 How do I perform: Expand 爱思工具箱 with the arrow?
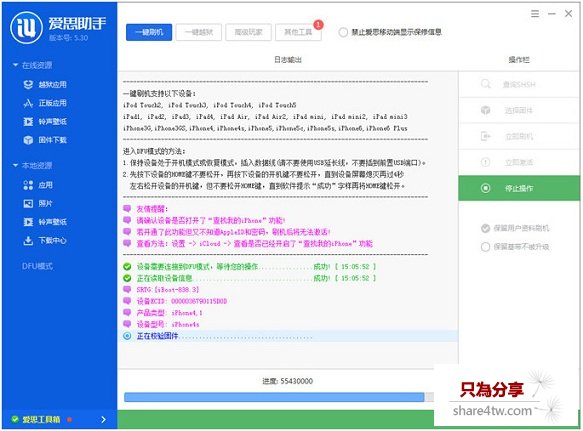[x=103, y=419]
